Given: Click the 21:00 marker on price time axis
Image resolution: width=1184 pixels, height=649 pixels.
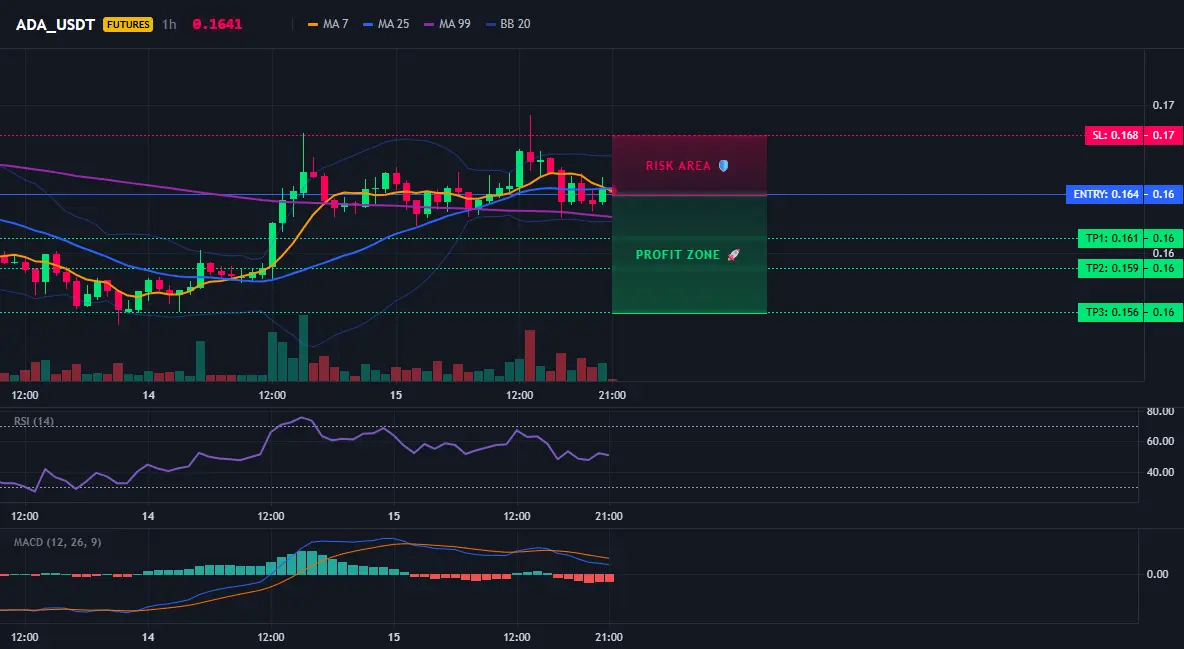Looking at the screenshot, I should 612,395.
